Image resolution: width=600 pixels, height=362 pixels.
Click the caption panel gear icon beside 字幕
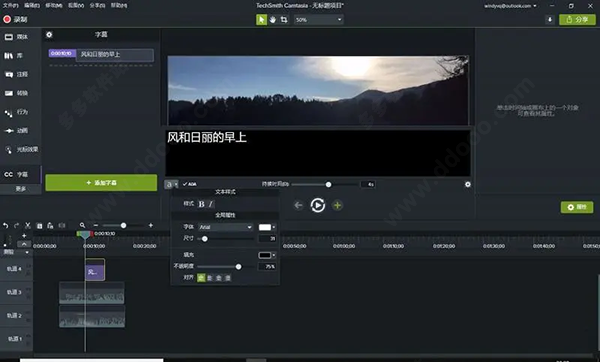(49, 35)
